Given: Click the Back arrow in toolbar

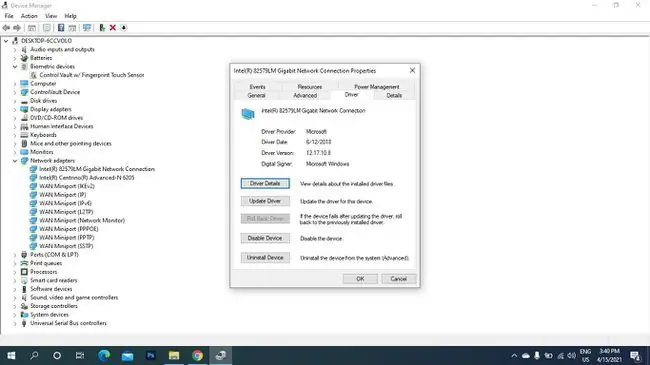Looking at the screenshot, I should (6, 28).
